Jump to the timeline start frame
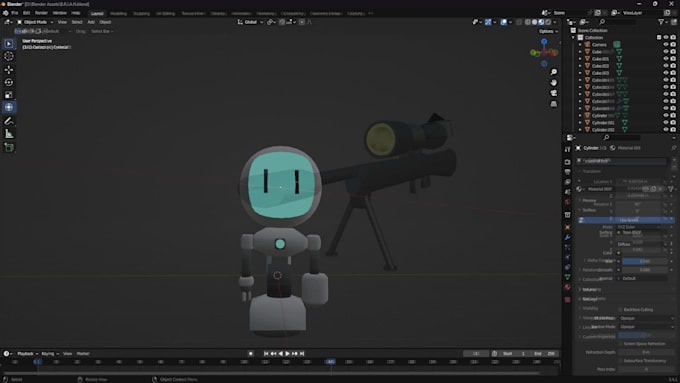This screenshot has width=680, height=383. coord(266,354)
